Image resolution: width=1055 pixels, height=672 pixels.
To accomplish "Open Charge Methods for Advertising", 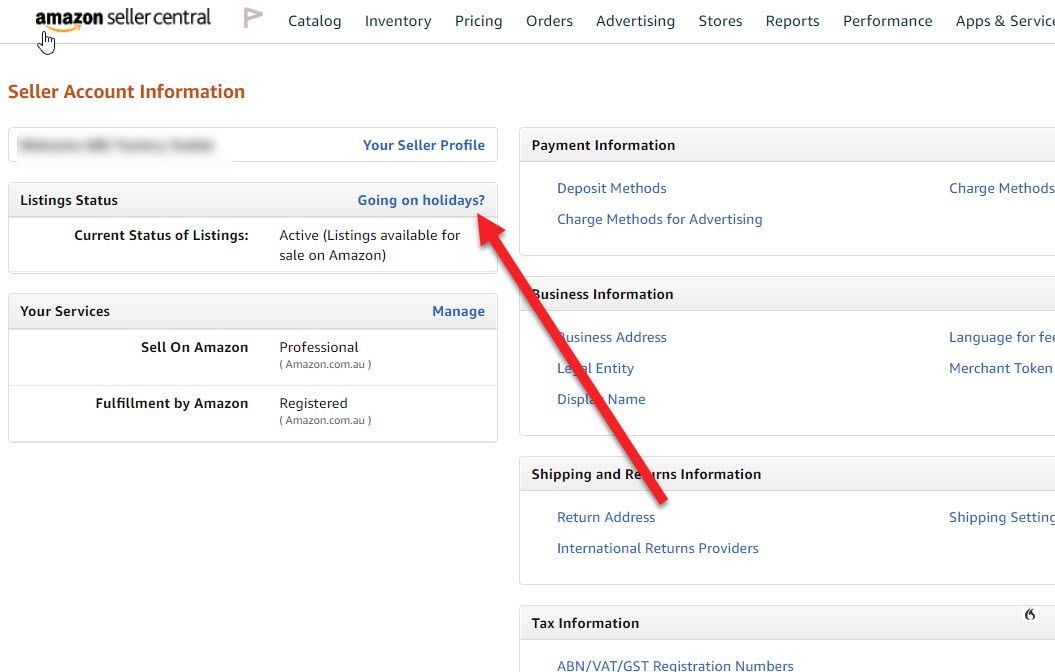I will tap(659, 219).
